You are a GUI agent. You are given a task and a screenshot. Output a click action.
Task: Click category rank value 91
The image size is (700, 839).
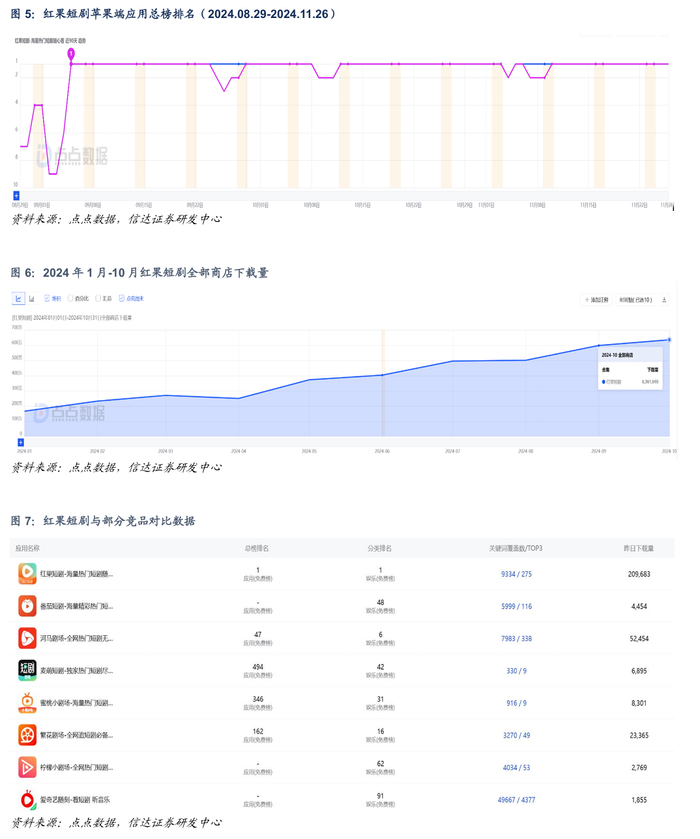[x=381, y=796]
